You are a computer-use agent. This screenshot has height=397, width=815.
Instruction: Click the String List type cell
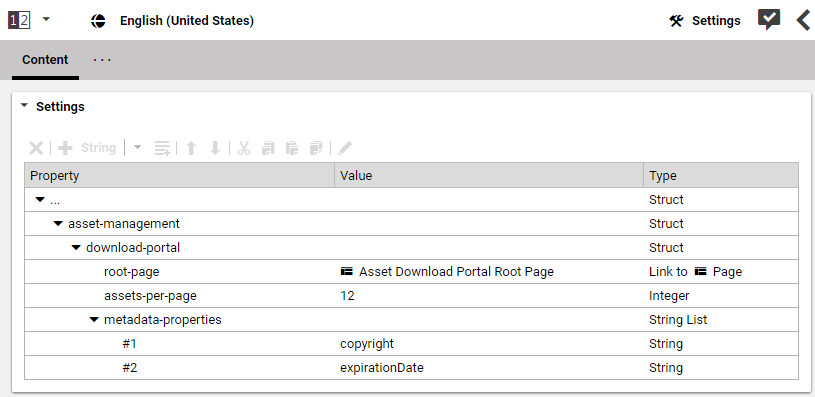point(721,320)
